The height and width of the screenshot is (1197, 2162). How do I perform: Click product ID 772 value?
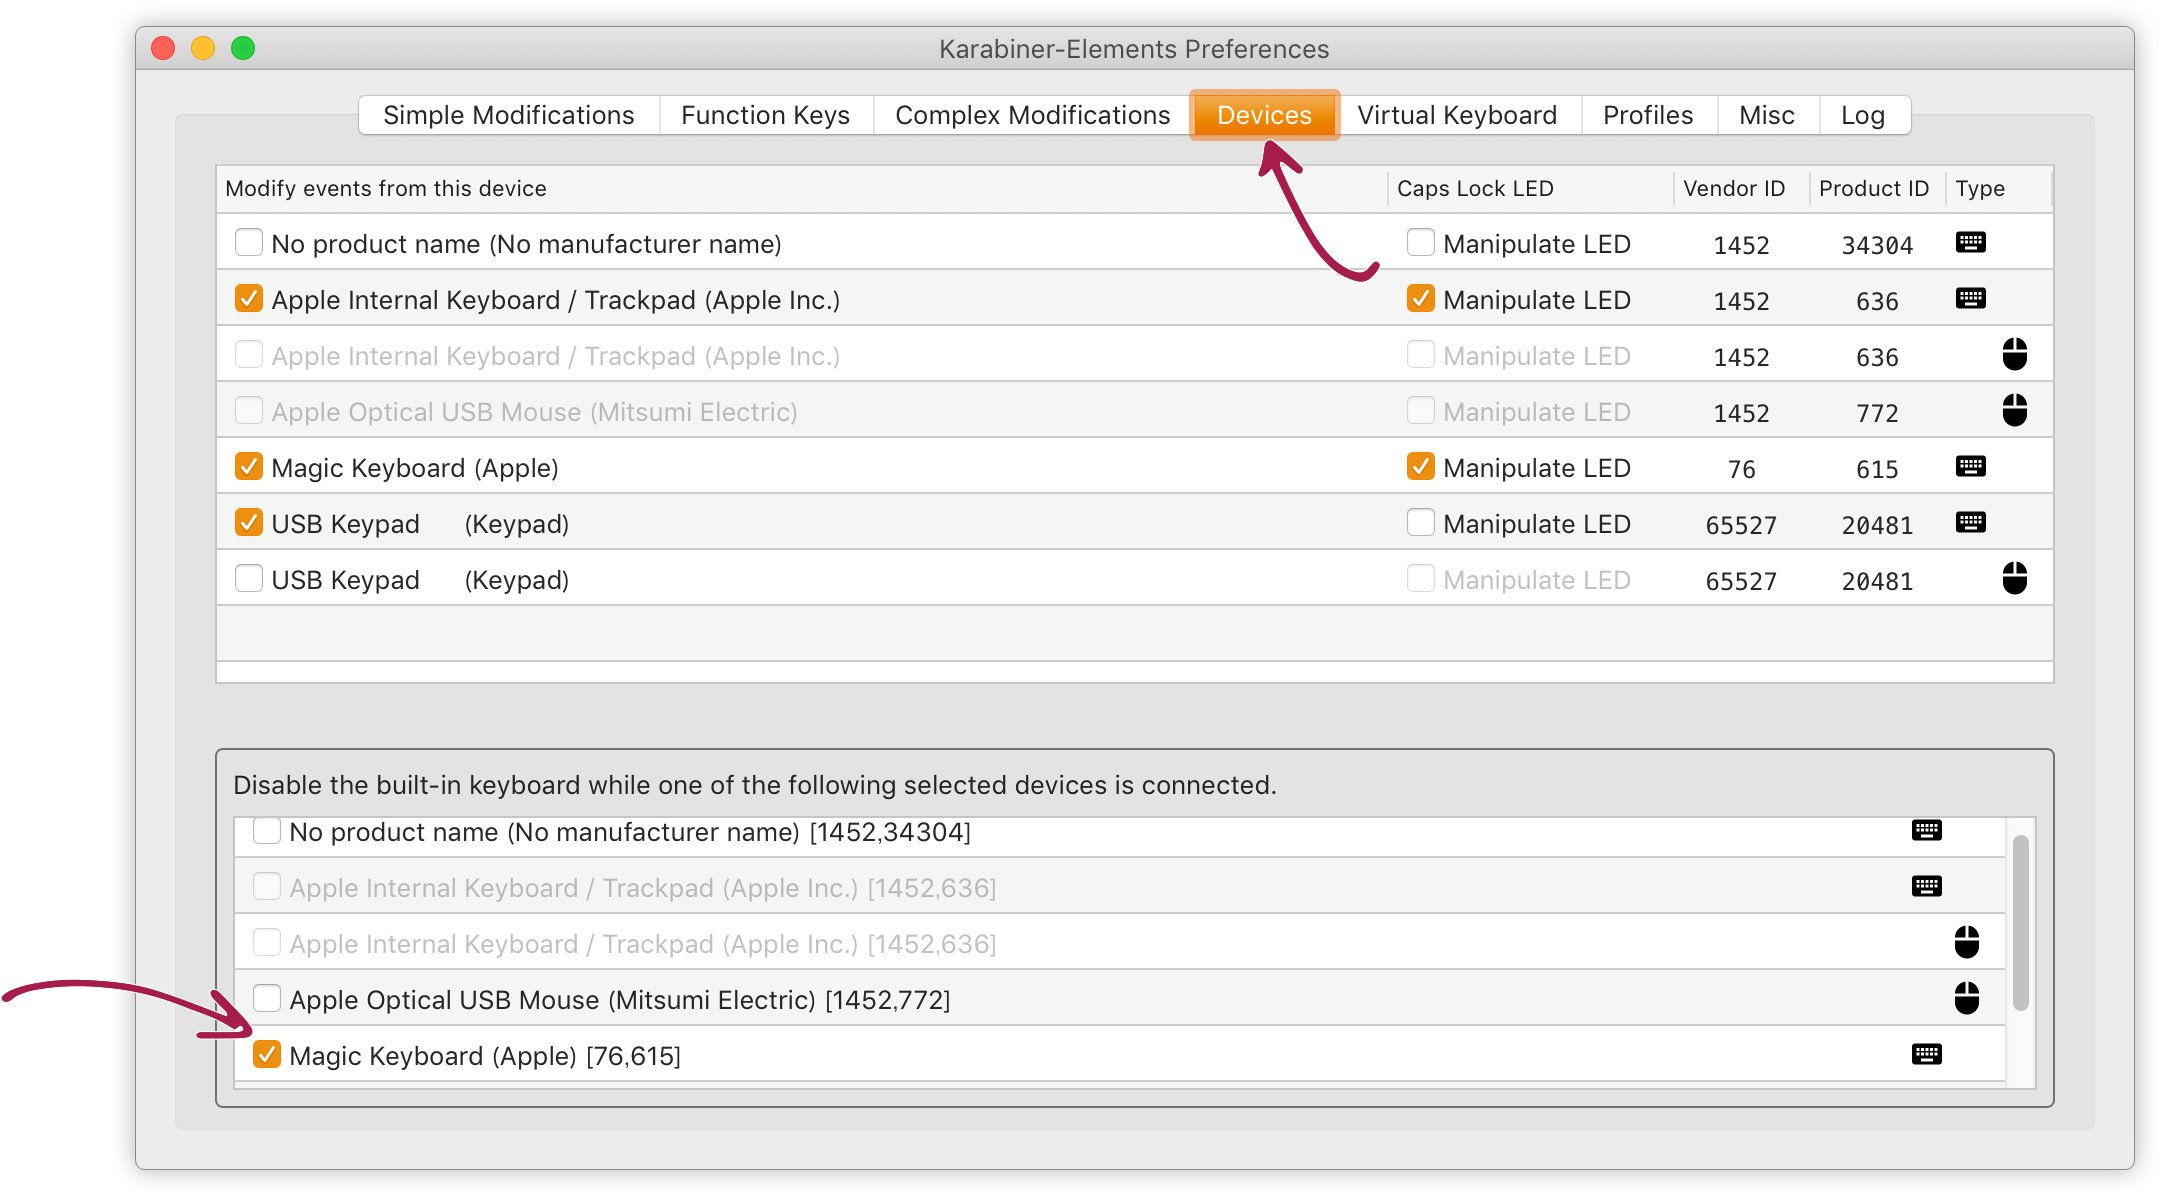[x=1878, y=413]
